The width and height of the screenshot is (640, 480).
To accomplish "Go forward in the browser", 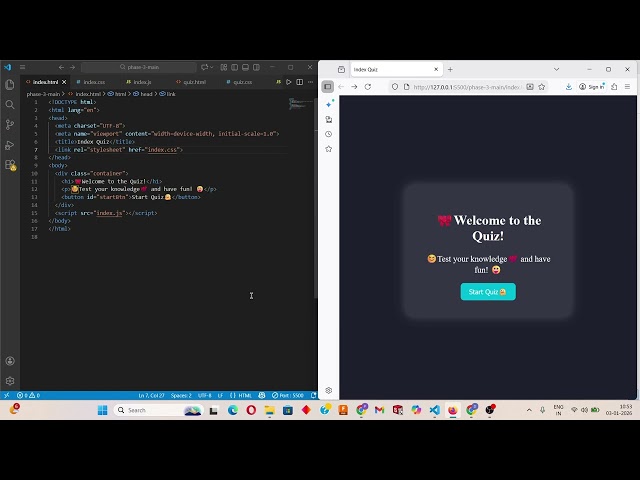I will coord(354,87).
